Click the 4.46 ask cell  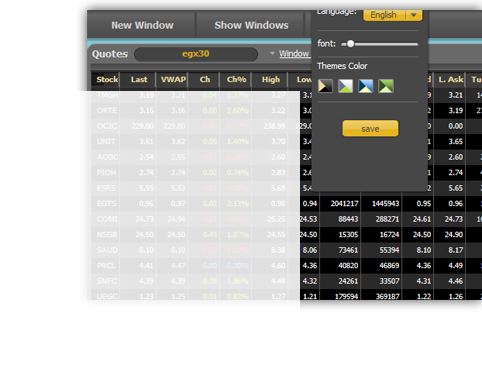[450, 281]
